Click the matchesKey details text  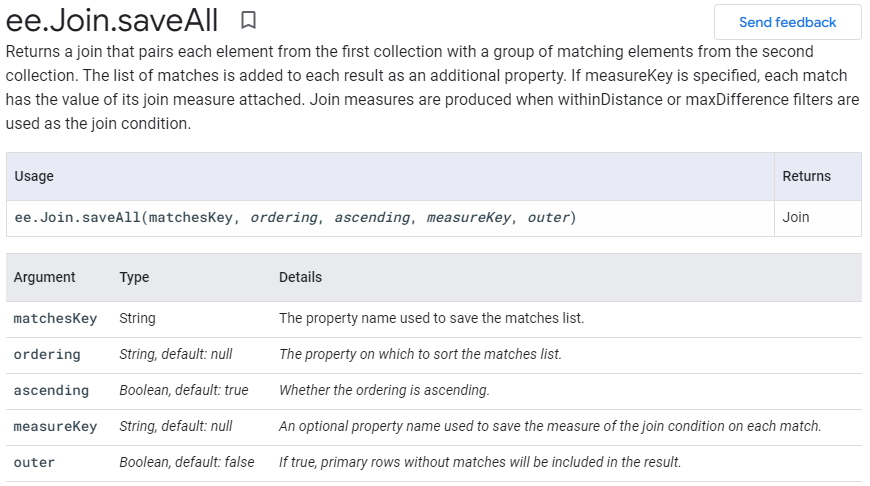(431, 318)
